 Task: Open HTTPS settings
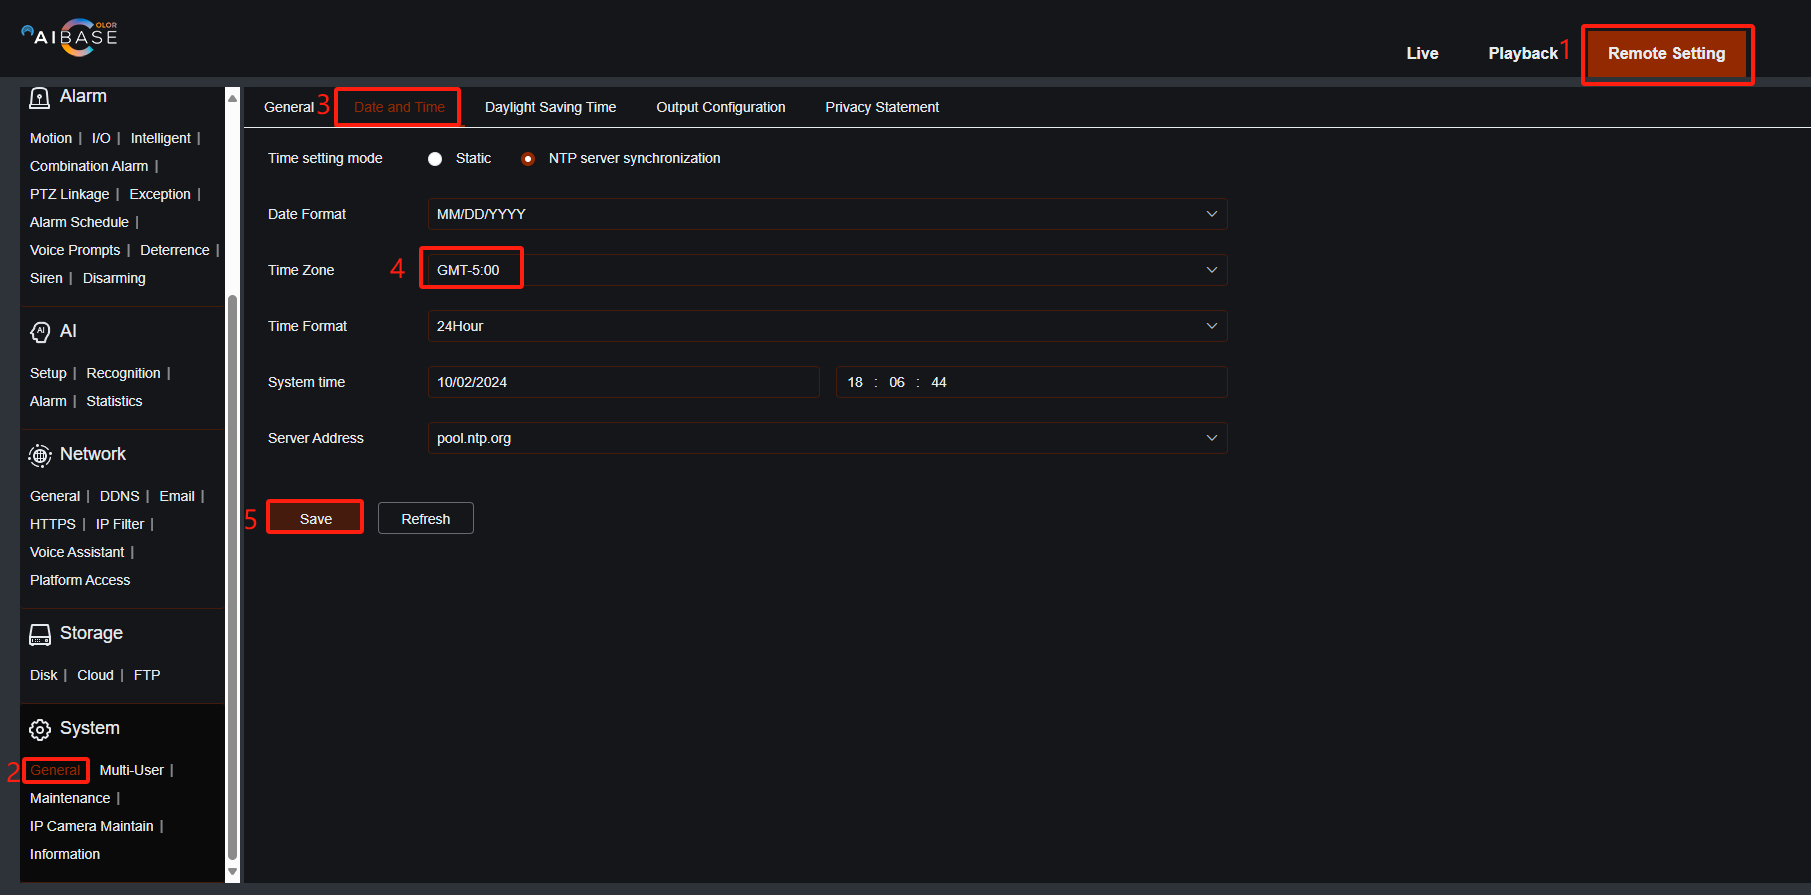(x=53, y=524)
